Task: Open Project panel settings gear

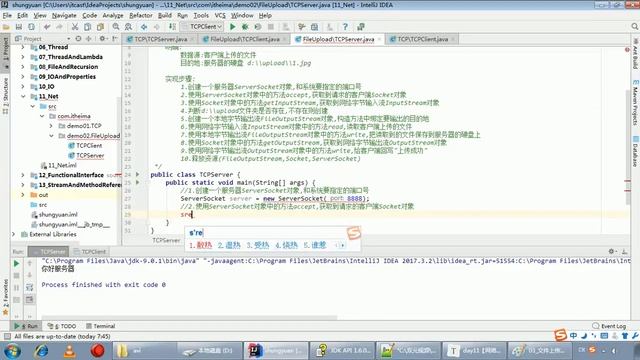Action: (102, 39)
